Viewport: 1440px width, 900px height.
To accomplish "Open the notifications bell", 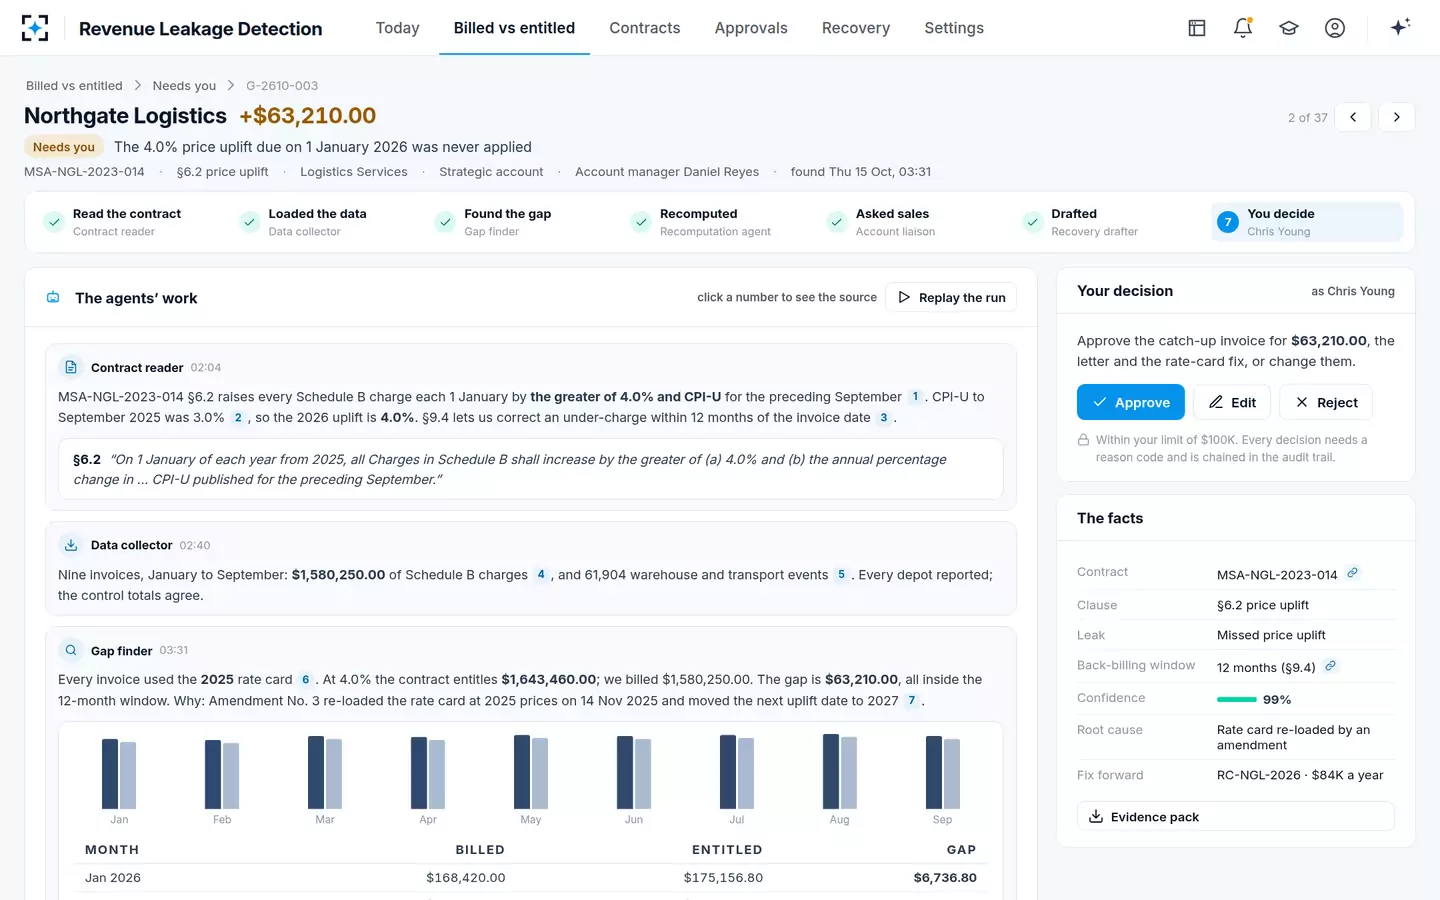I will click(1243, 28).
